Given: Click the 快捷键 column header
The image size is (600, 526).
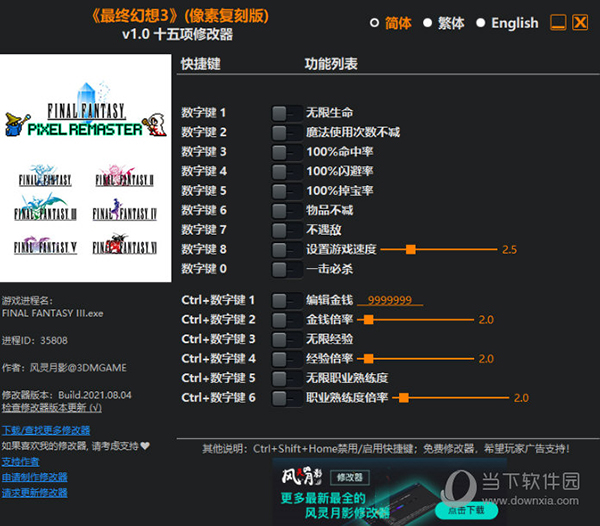Looking at the screenshot, I should pyautogui.click(x=201, y=64).
